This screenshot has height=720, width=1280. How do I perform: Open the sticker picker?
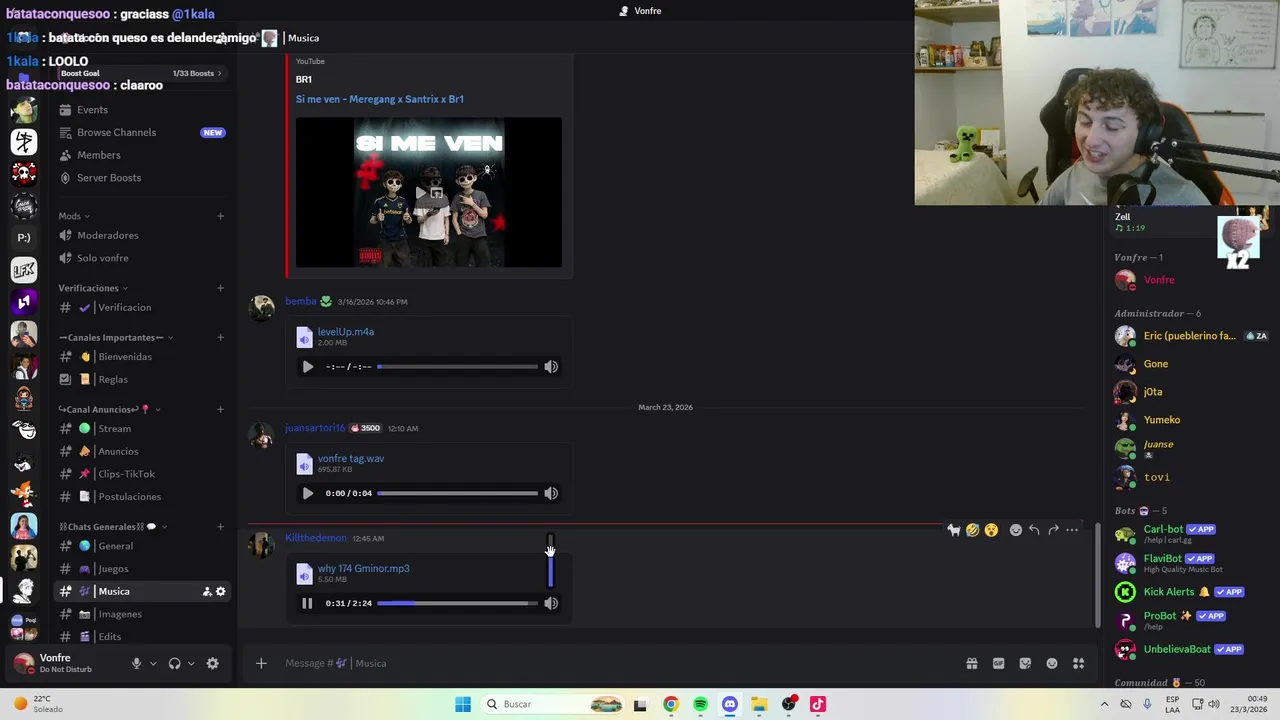click(1025, 663)
